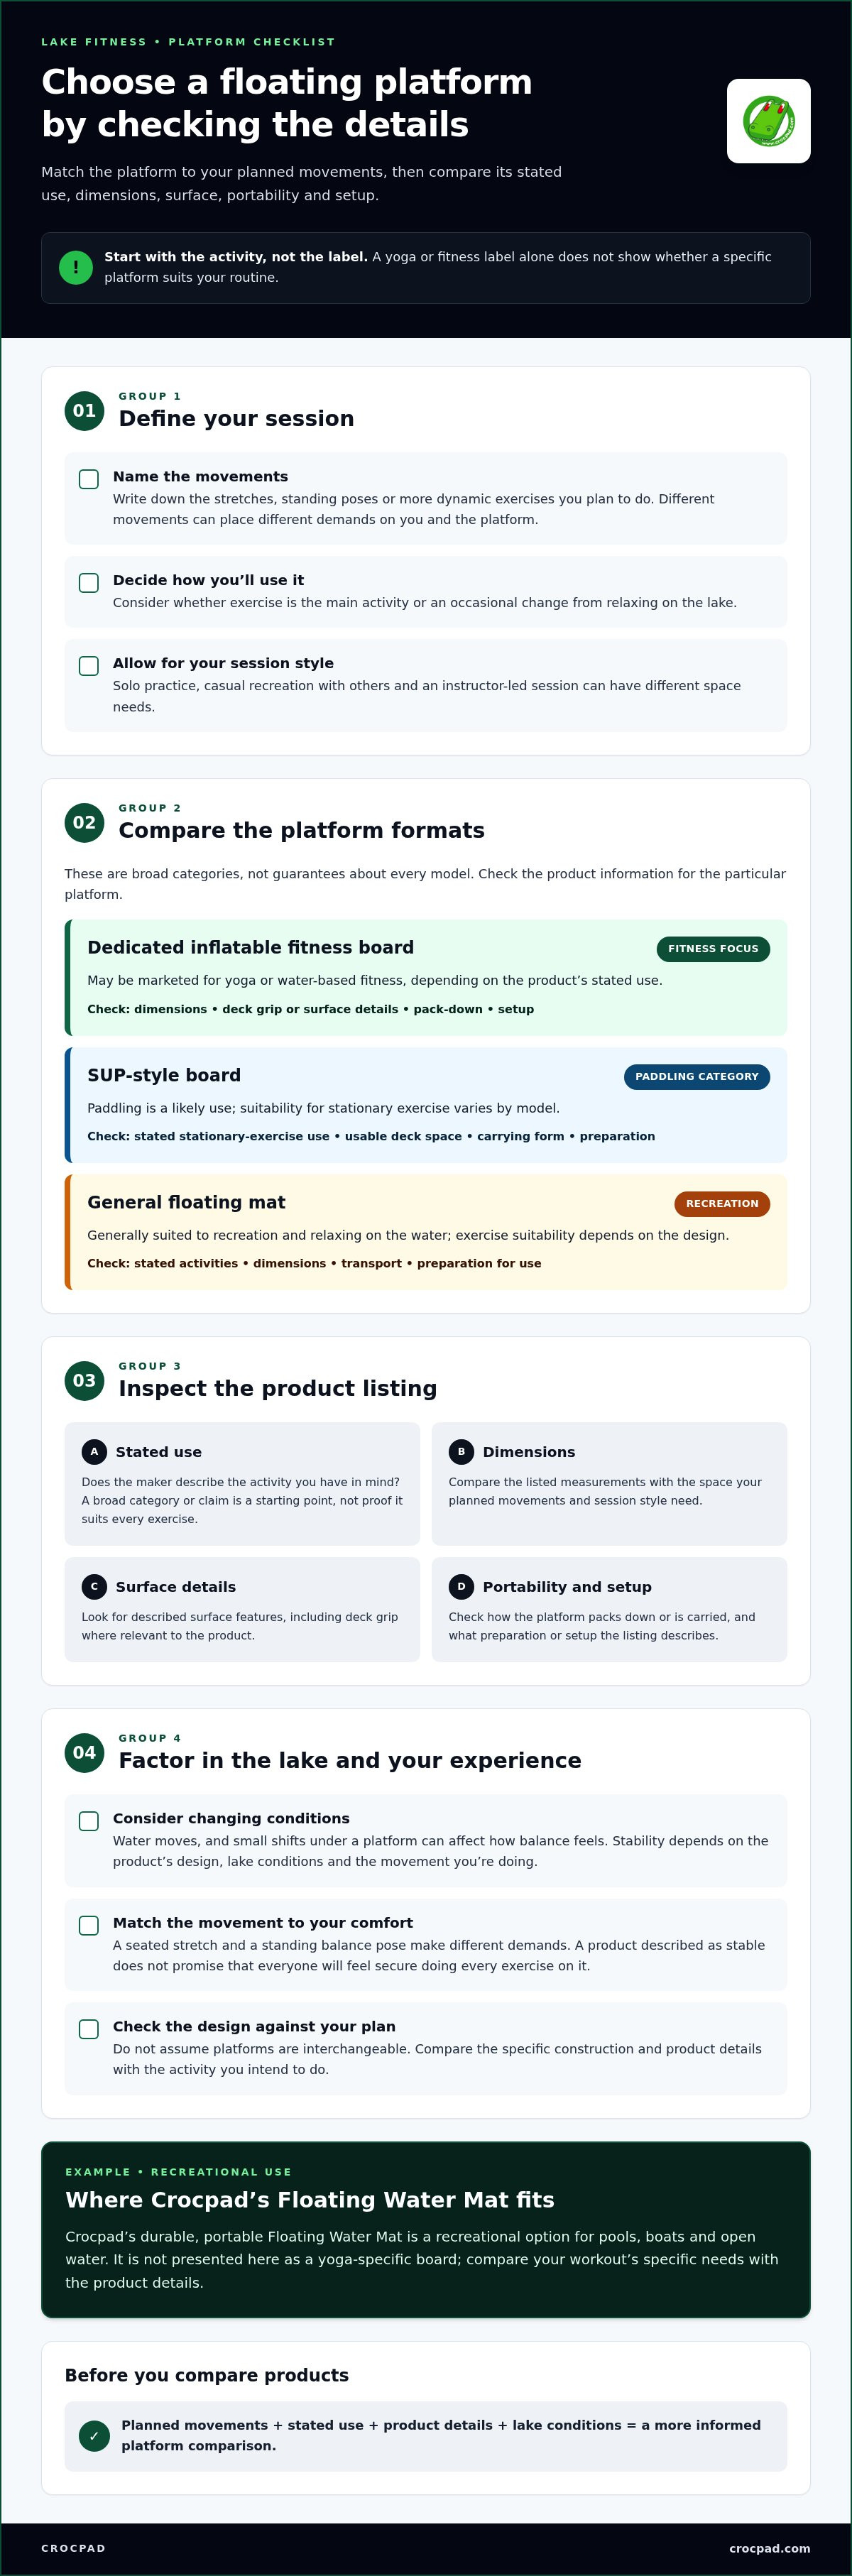Open the crocpad.com footer link

pos(770,2548)
